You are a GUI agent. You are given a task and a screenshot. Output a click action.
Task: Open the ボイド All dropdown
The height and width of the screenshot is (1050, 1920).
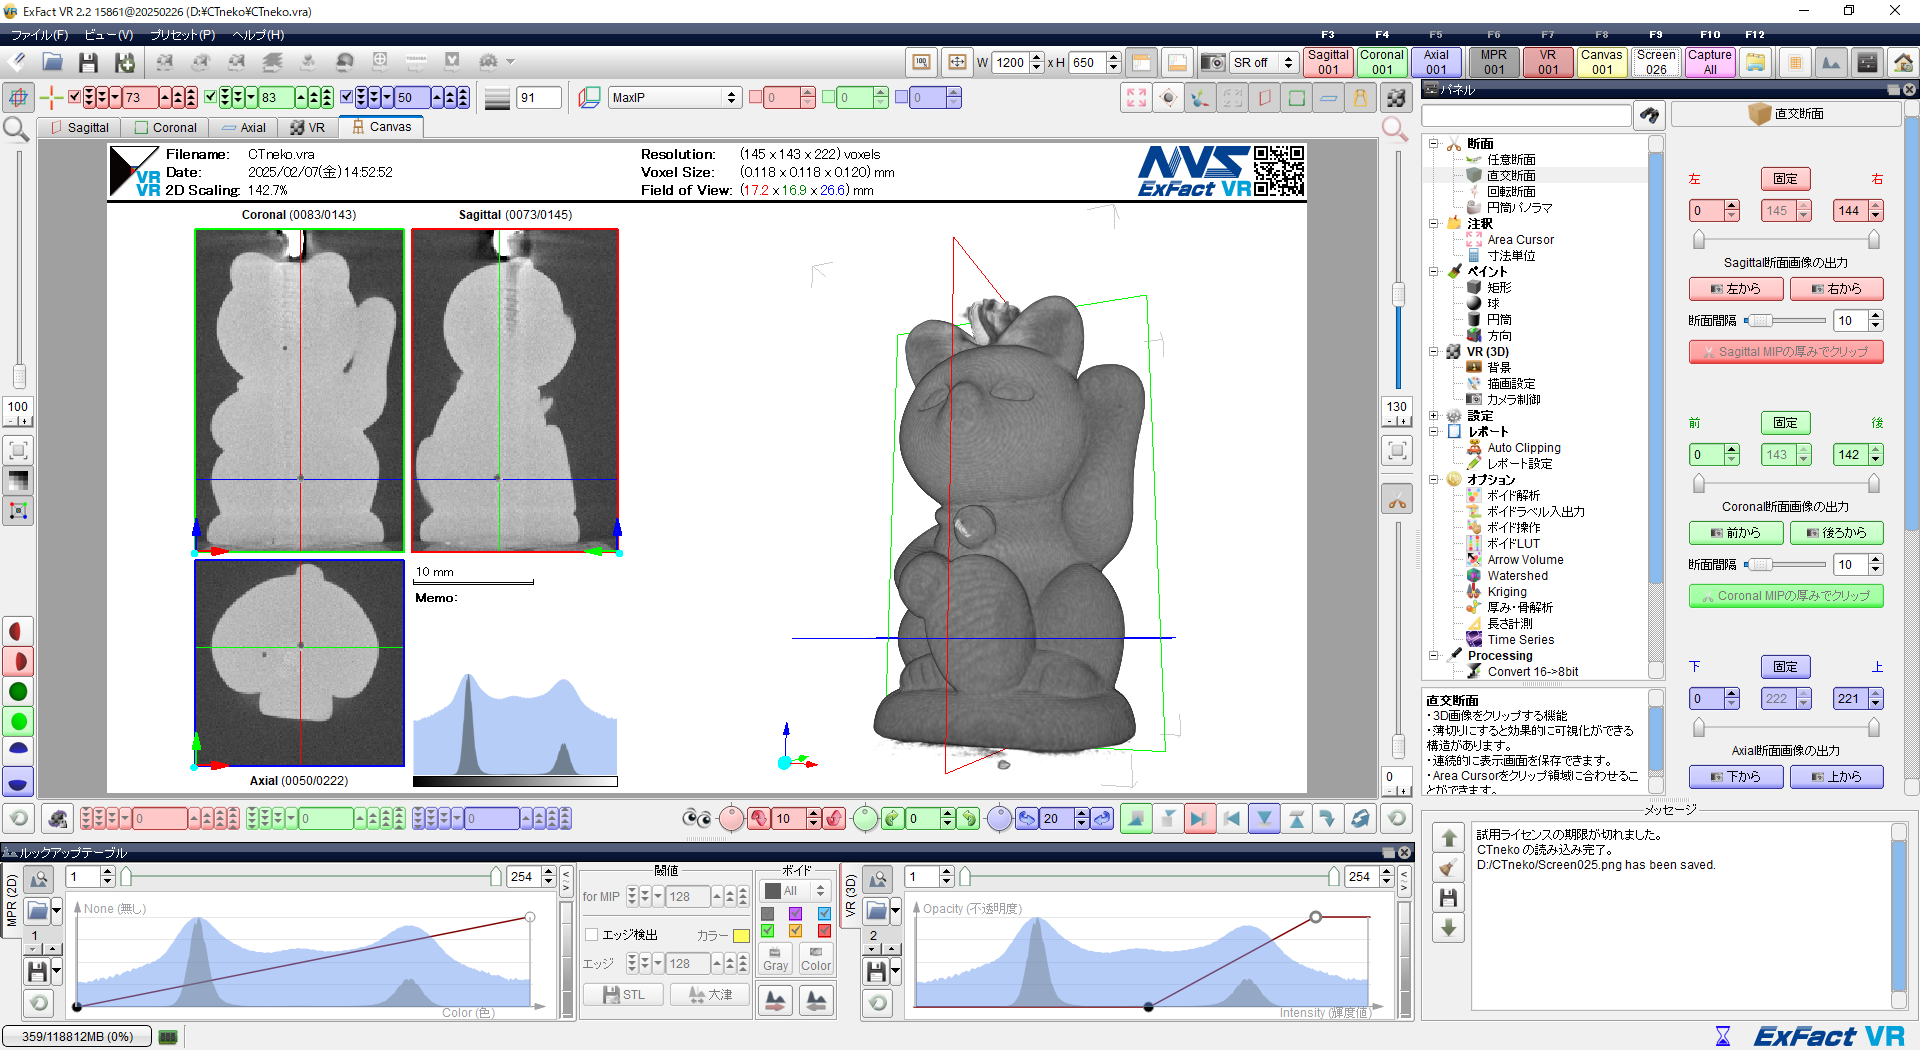coord(796,891)
